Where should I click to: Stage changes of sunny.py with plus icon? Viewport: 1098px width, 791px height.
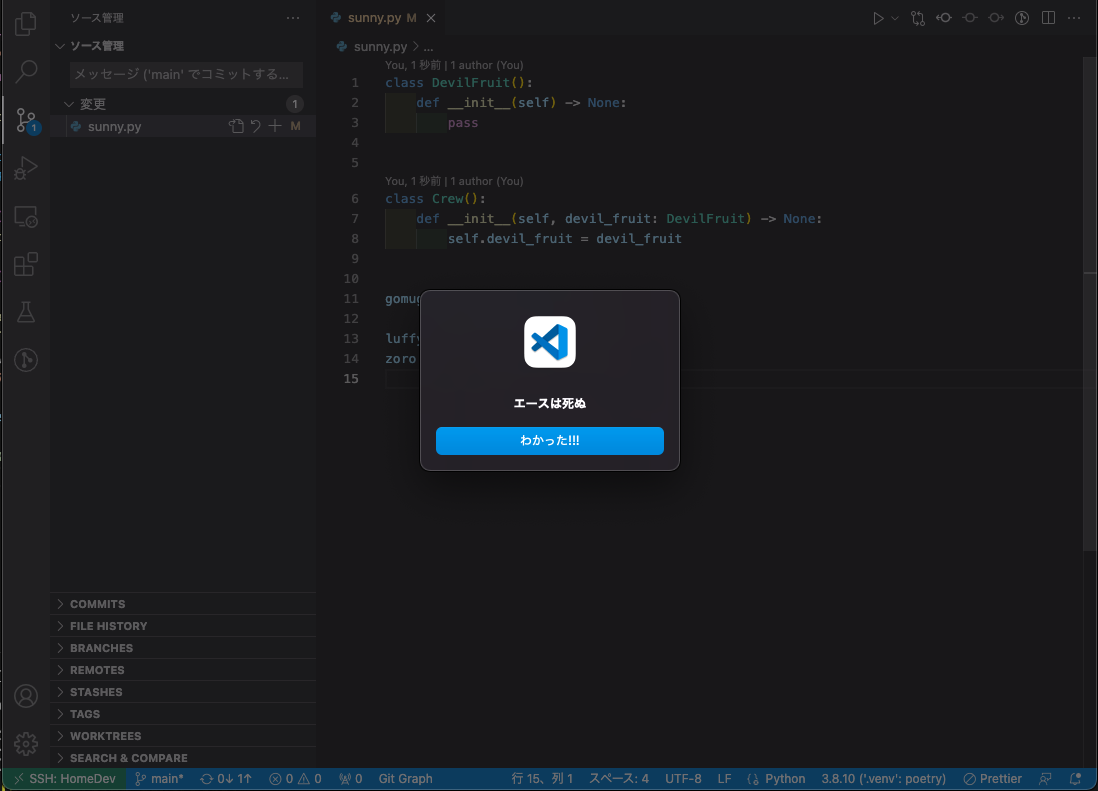click(274, 126)
